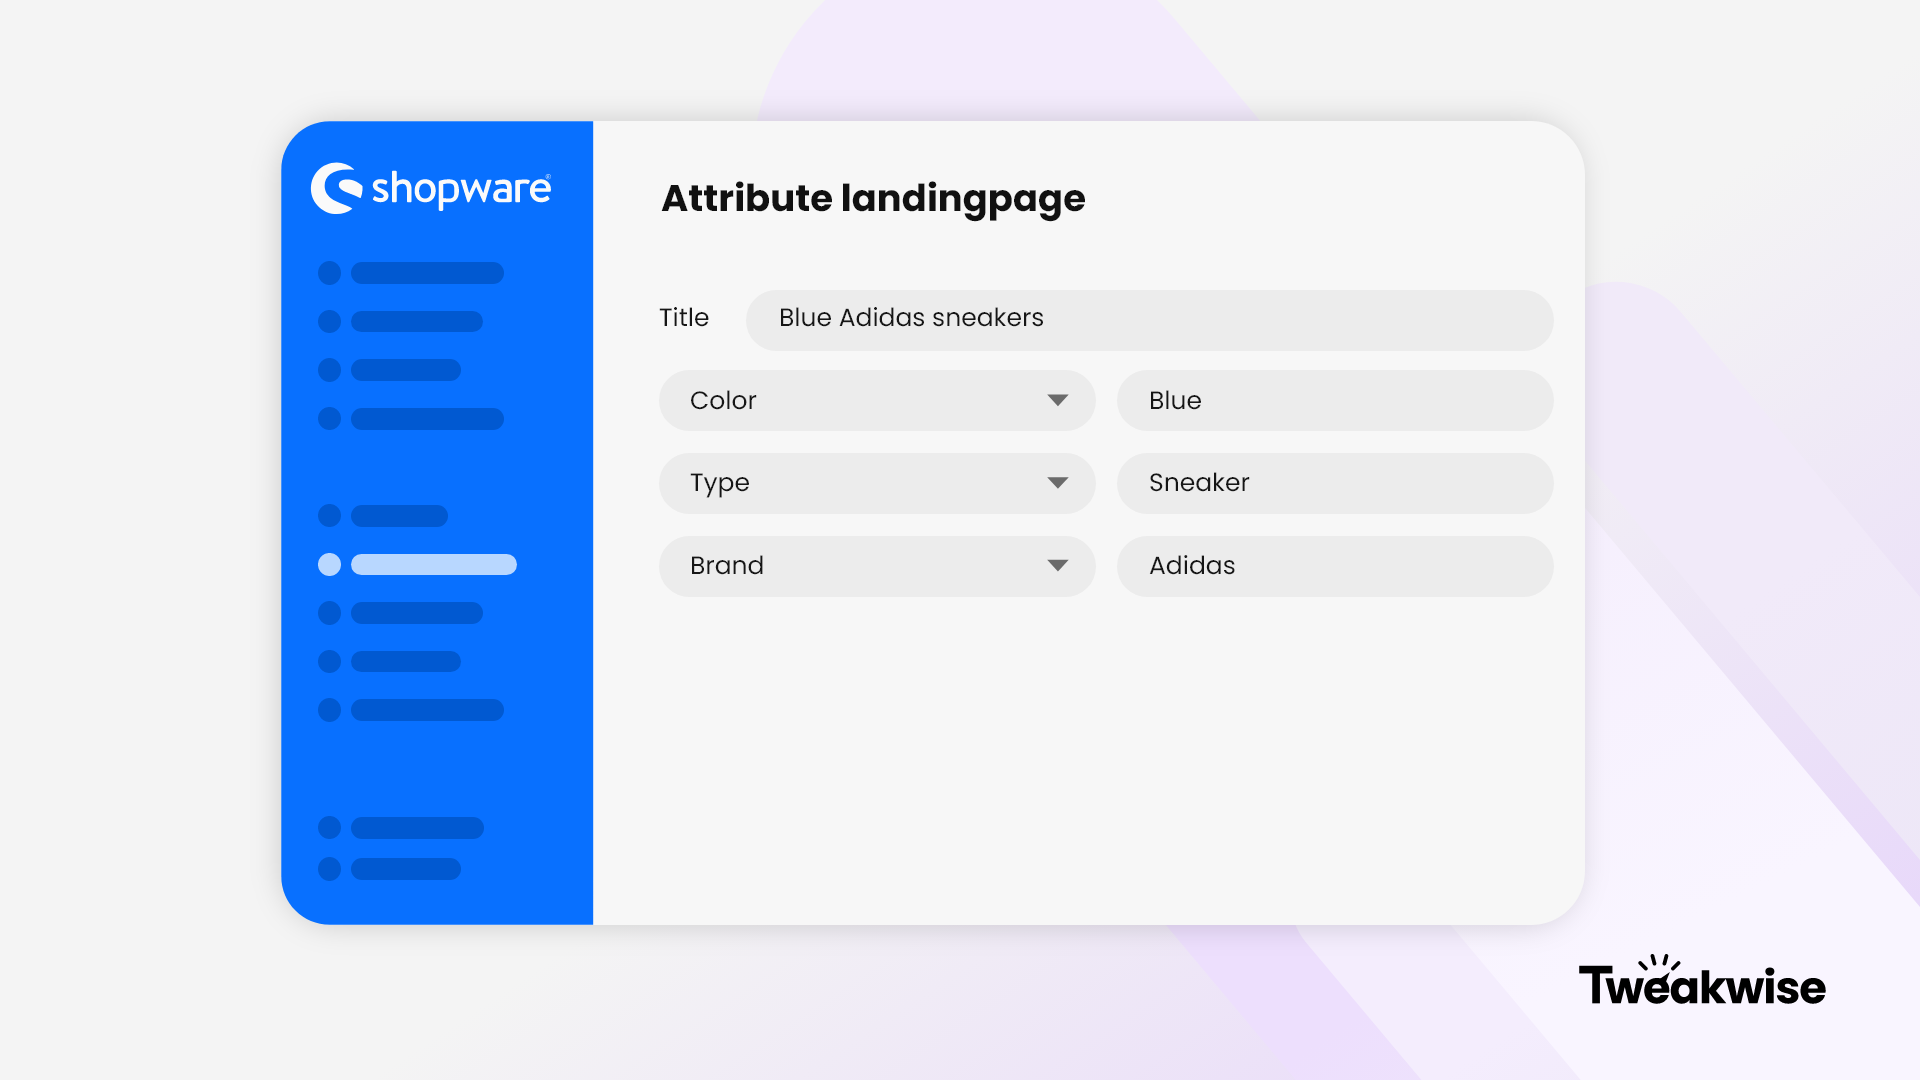Image resolution: width=1920 pixels, height=1080 pixels.
Task: Click the bottom-most sidebar menu item
Action: pos(405,869)
